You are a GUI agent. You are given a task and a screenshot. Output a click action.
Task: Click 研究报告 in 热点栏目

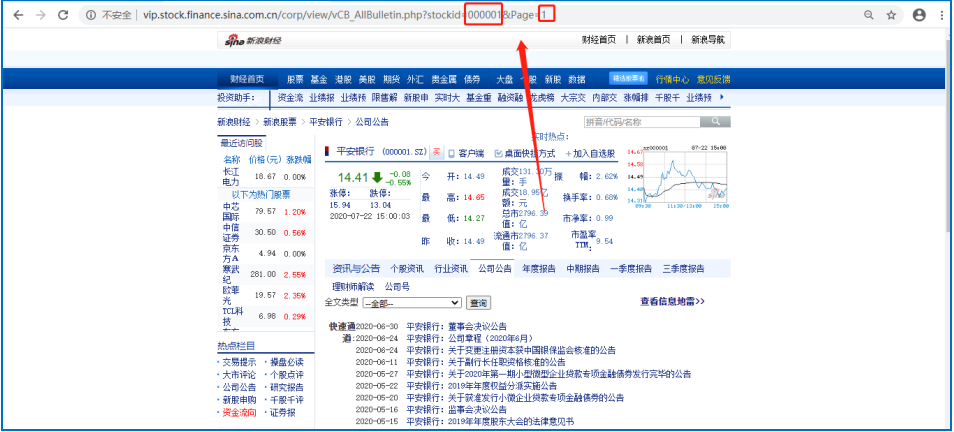click(x=287, y=387)
